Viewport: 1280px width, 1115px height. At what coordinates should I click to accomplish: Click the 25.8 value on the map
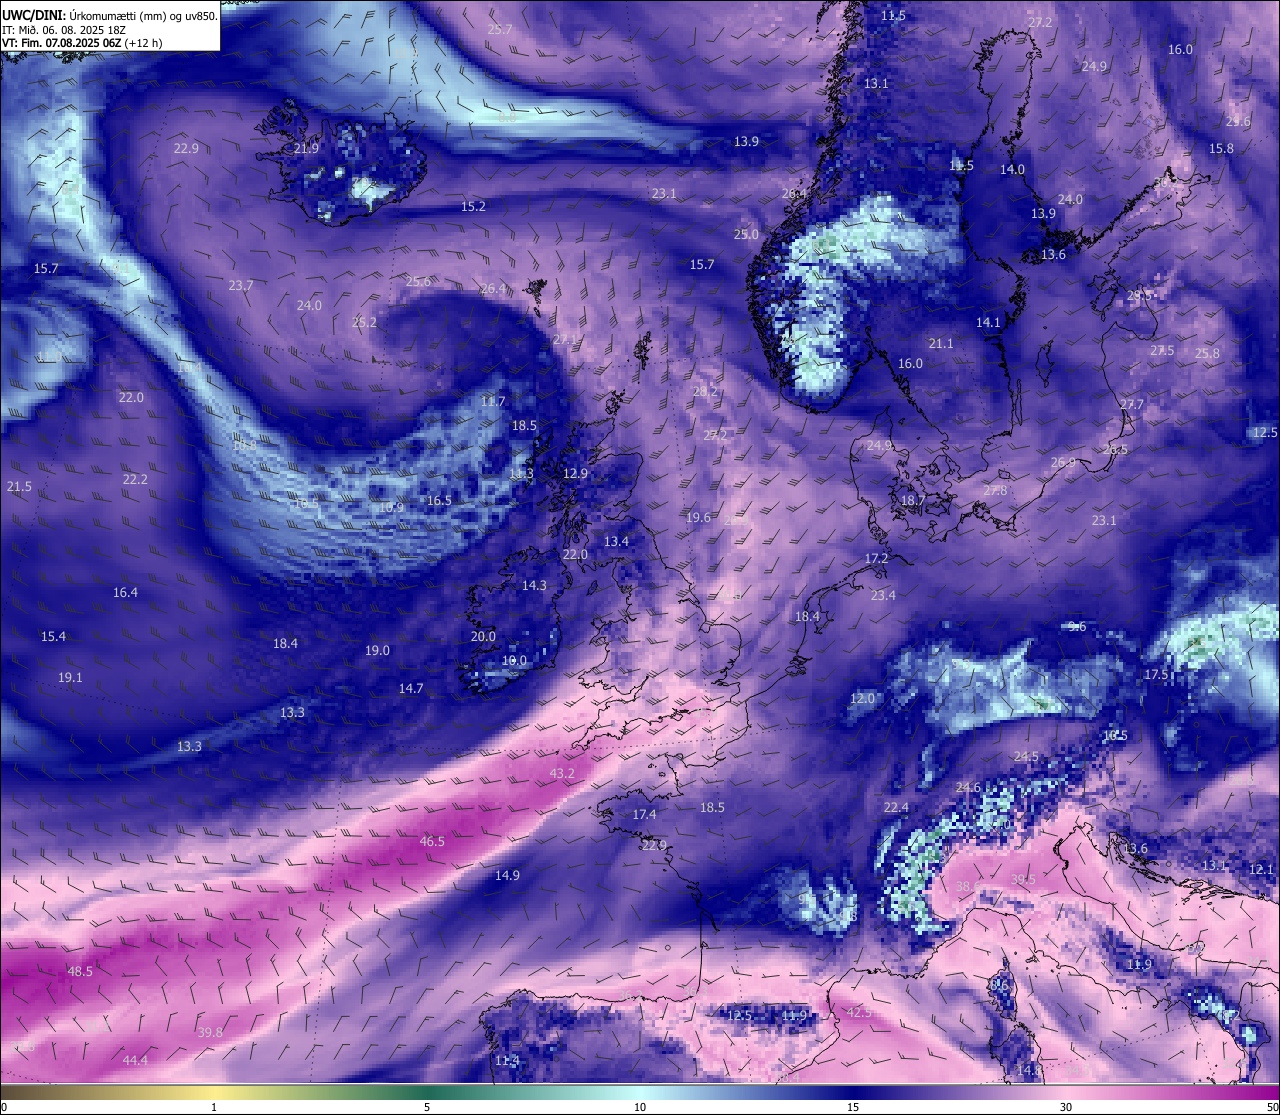click(x=1207, y=353)
